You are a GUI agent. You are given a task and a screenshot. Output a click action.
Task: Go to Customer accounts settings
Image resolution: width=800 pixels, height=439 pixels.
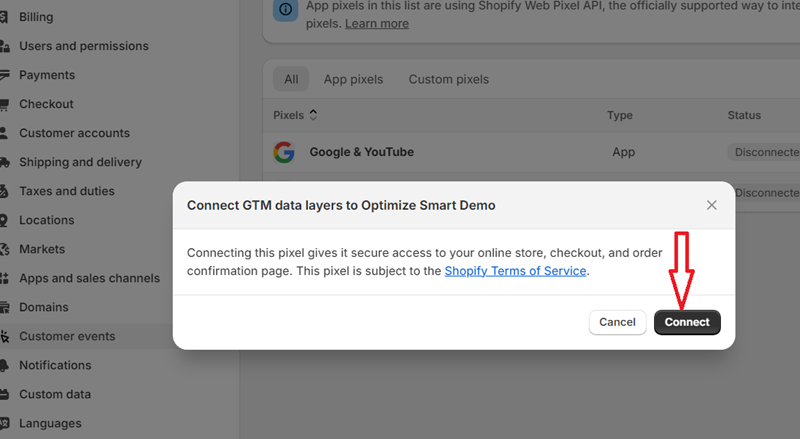[74, 133]
